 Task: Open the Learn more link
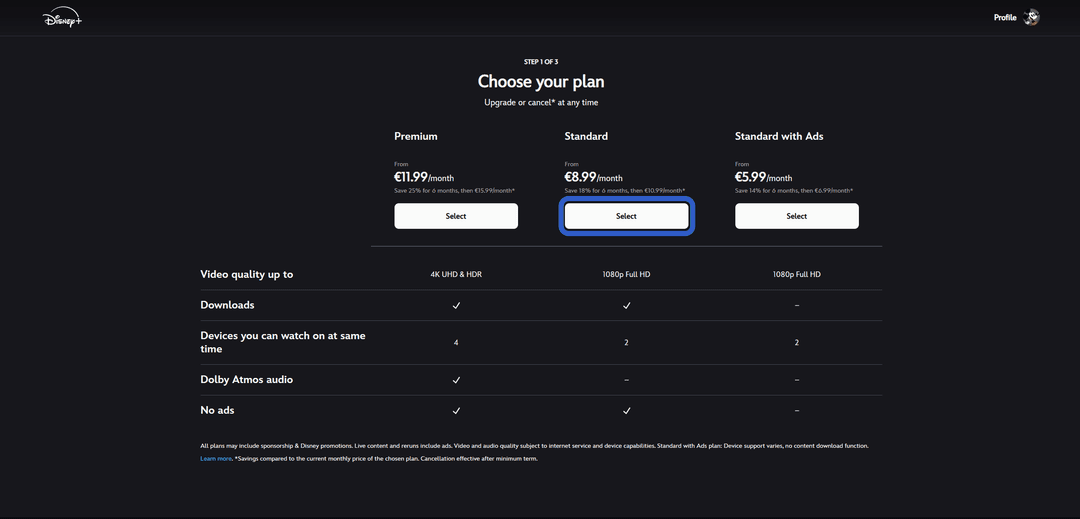point(216,458)
